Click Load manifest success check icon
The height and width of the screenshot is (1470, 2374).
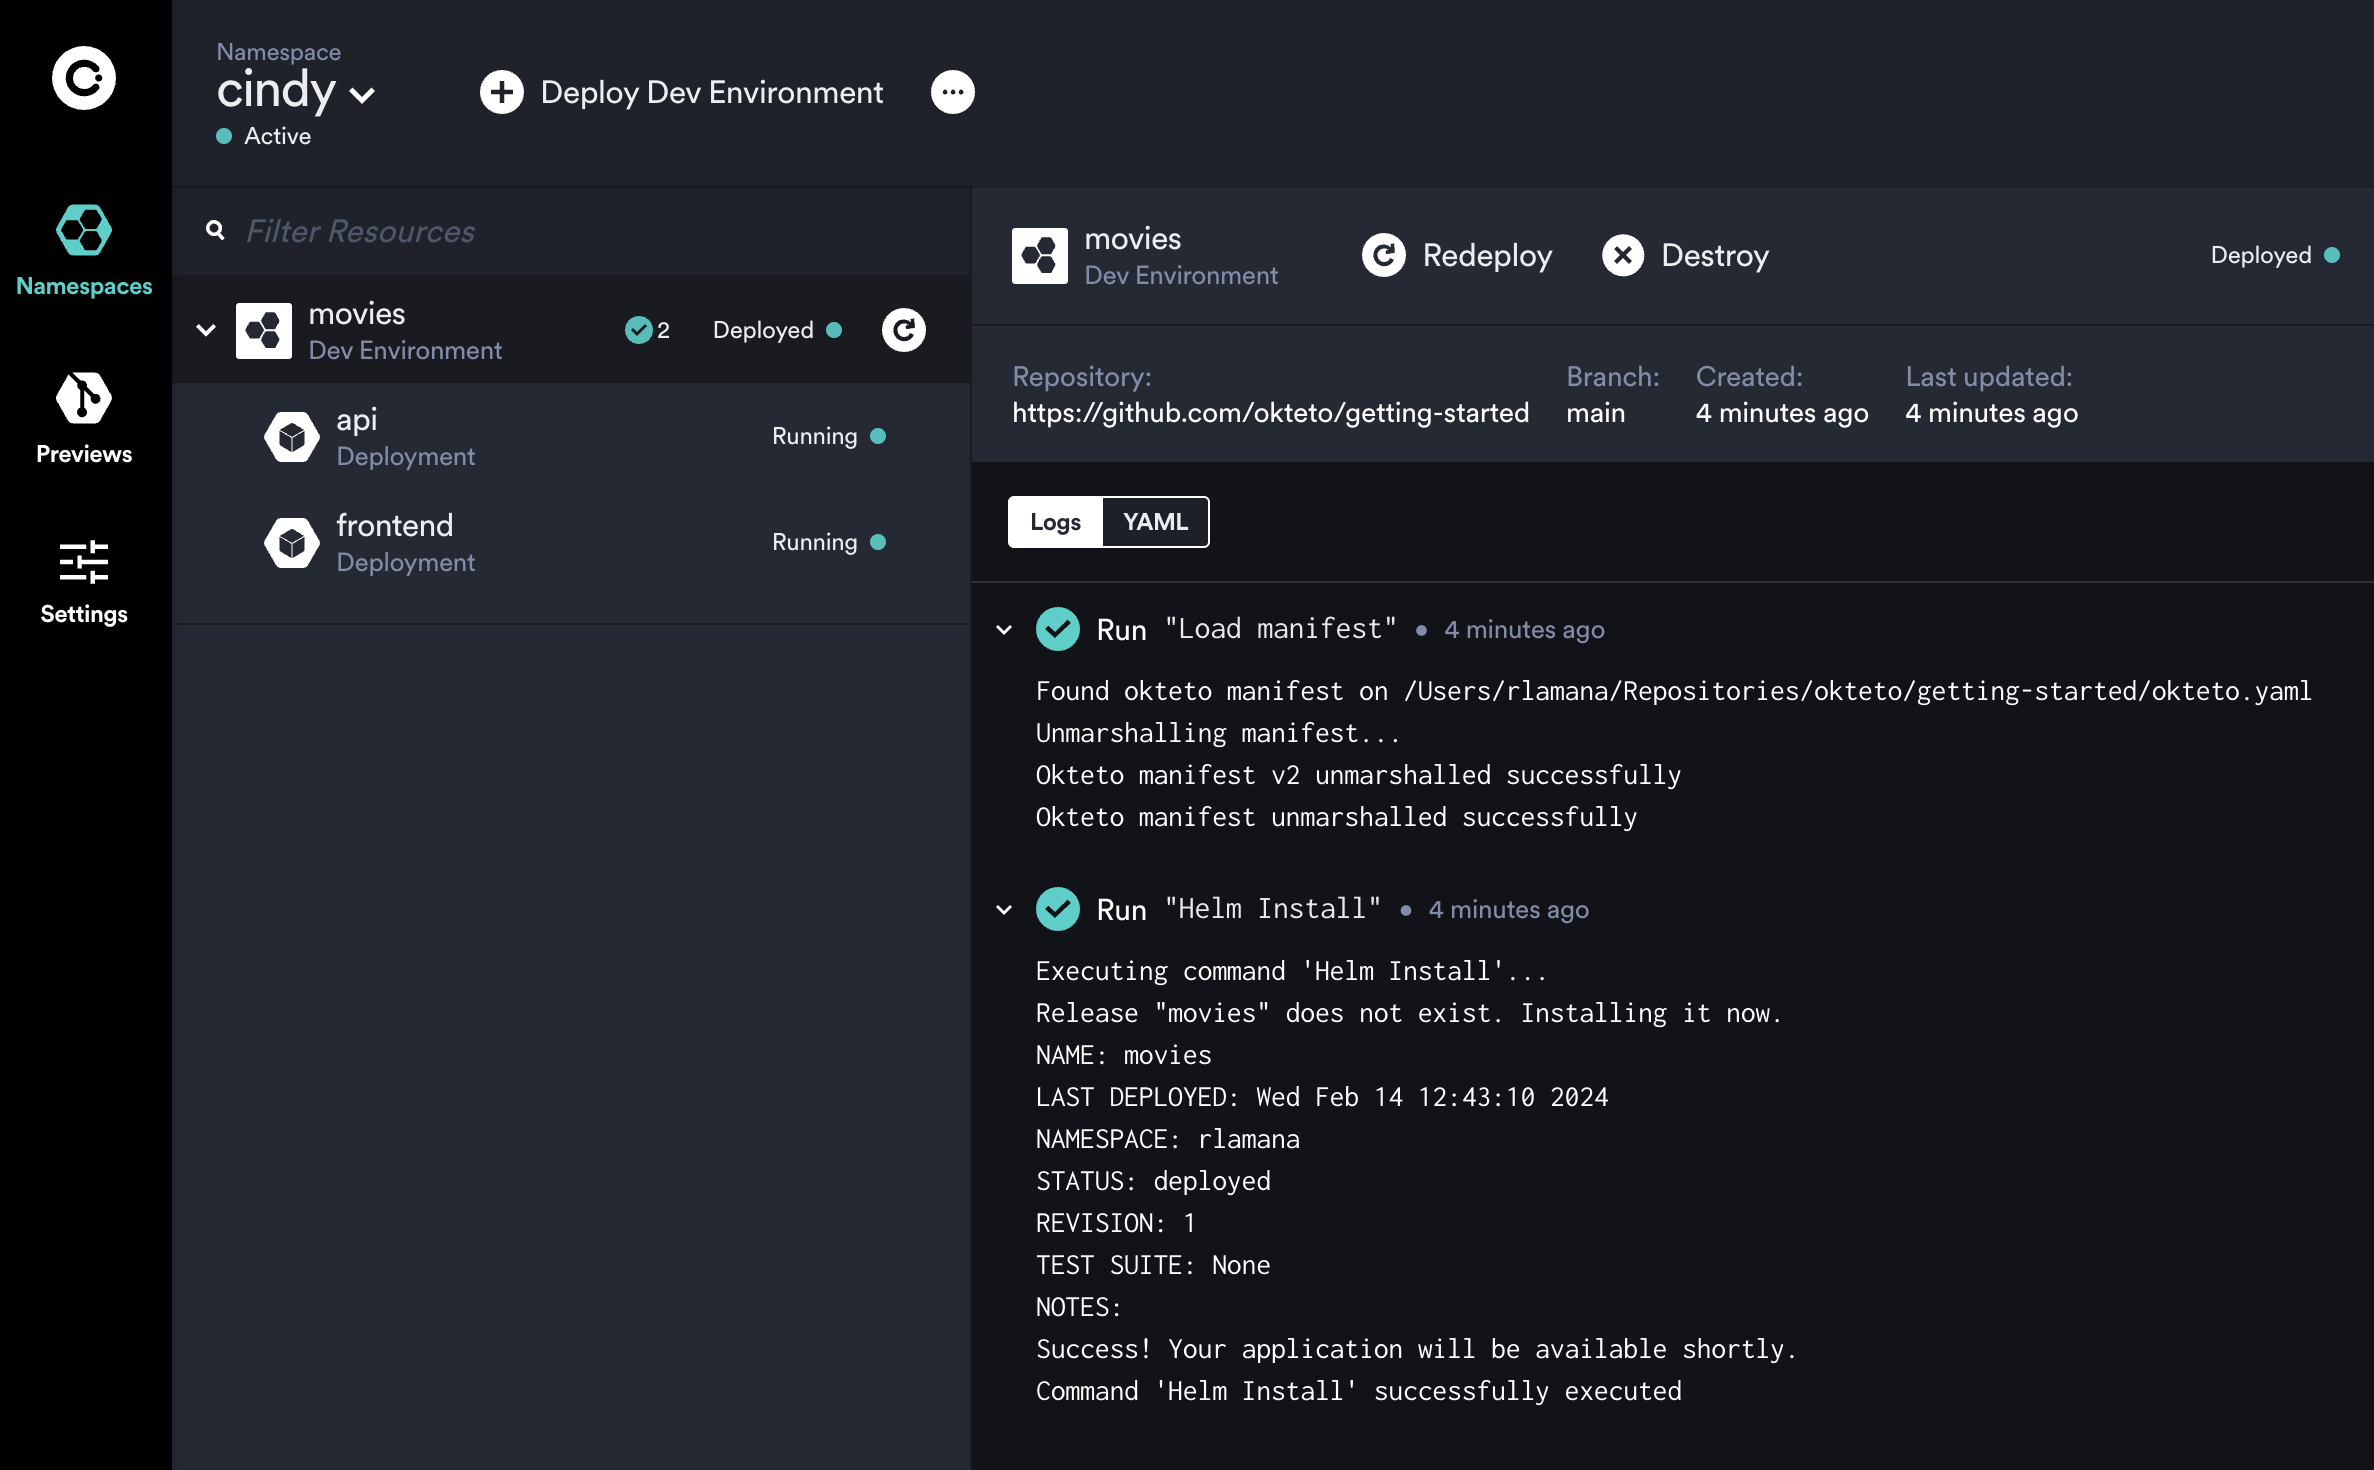(1058, 630)
